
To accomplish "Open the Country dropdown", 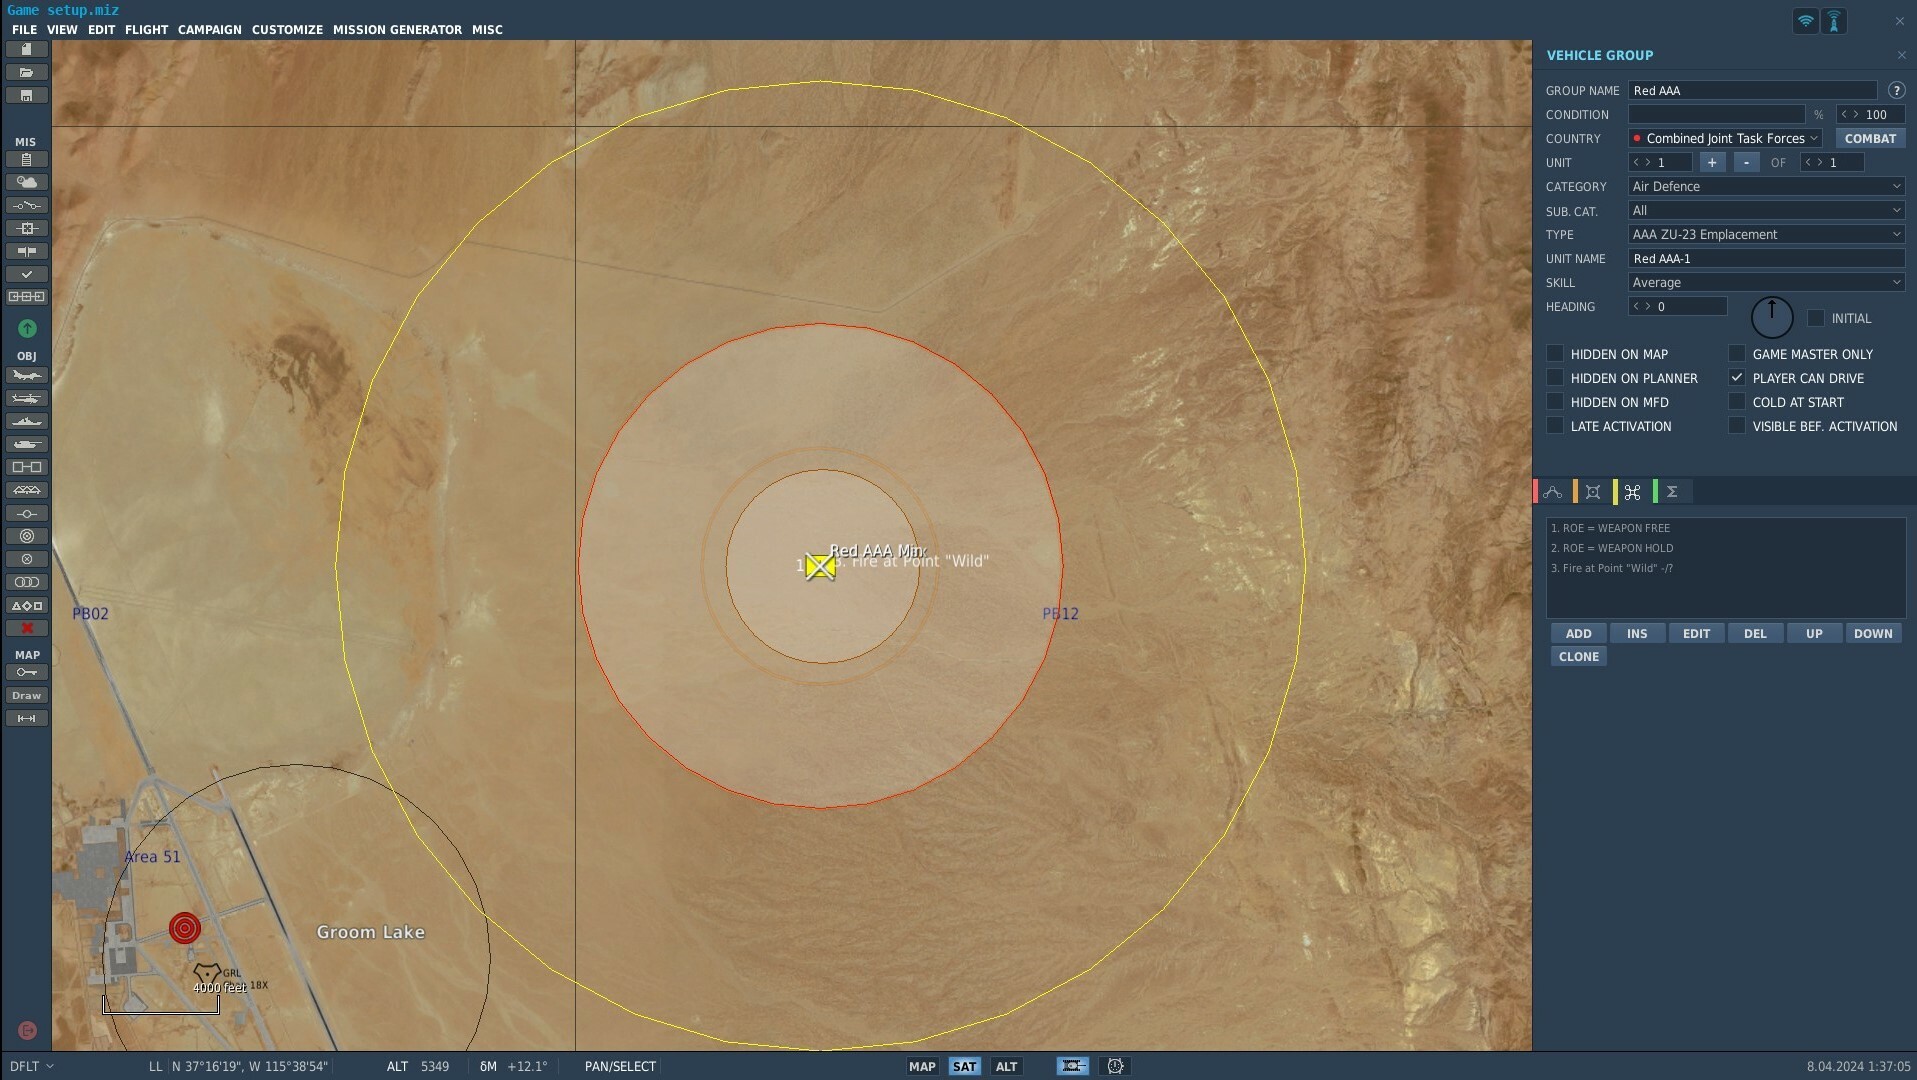I will [x=1725, y=138].
